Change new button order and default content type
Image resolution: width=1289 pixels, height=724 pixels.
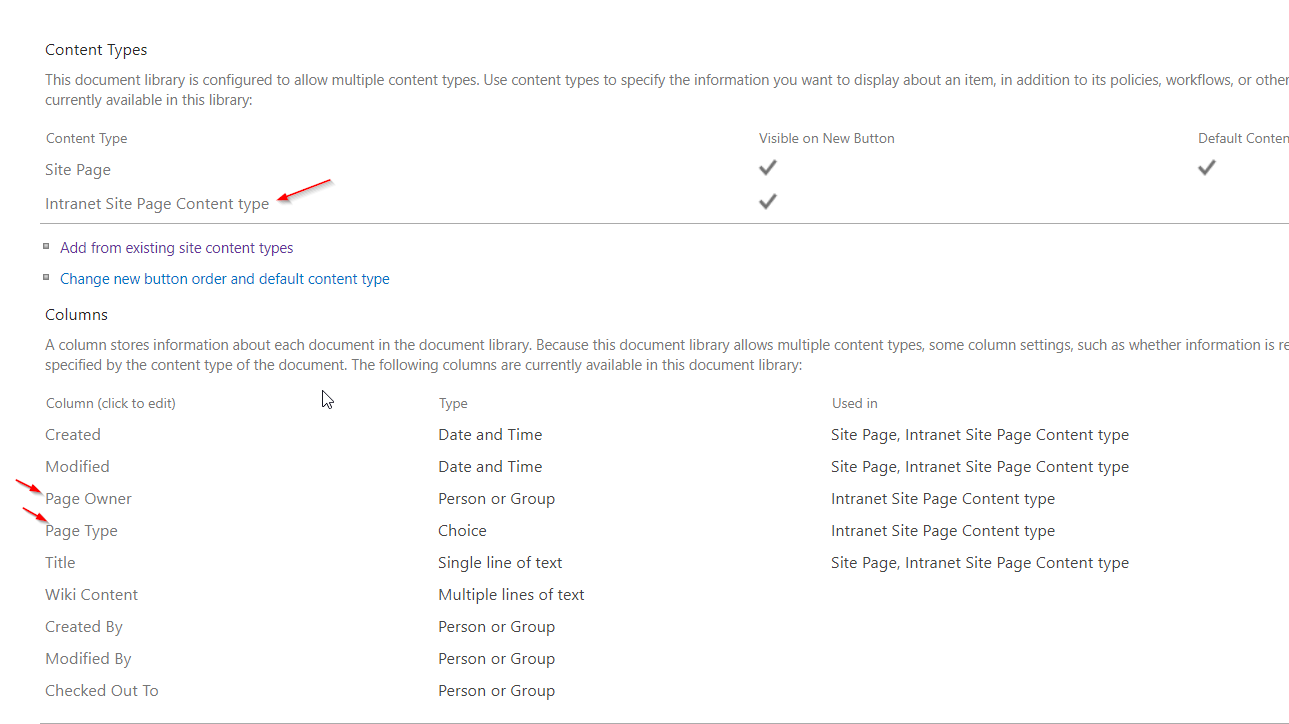coord(224,279)
